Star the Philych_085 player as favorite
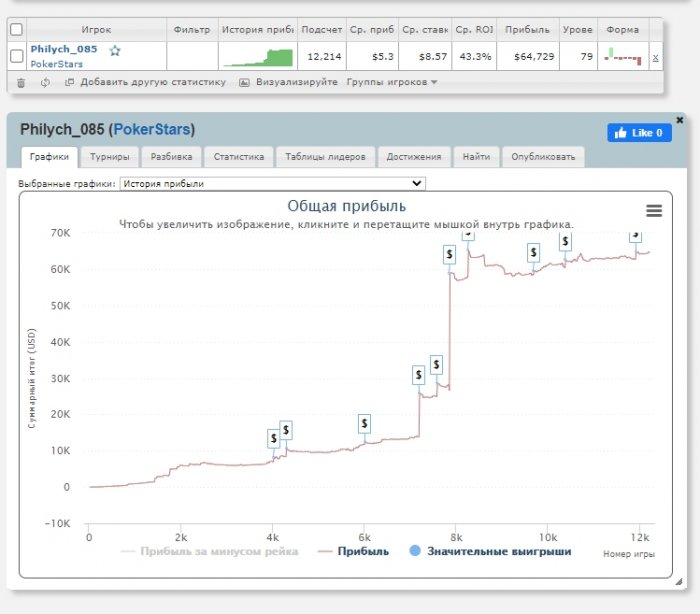The width and height of the screenshot is (700, 614). (x=115, y=50)
